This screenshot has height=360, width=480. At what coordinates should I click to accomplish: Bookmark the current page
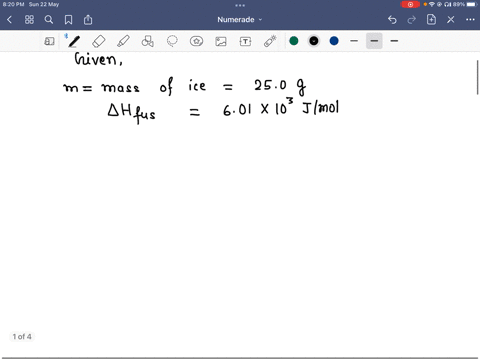[68, 20]
